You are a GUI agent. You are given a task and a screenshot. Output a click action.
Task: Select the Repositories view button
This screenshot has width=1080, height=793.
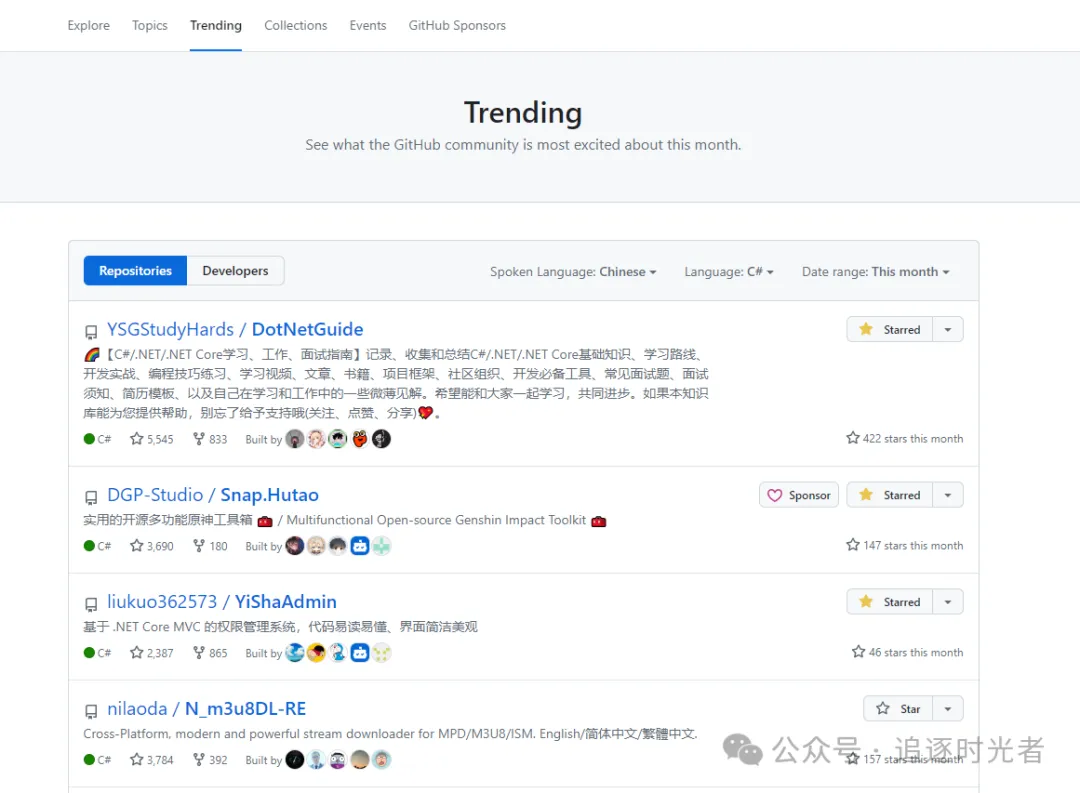[x=135, y=271]
